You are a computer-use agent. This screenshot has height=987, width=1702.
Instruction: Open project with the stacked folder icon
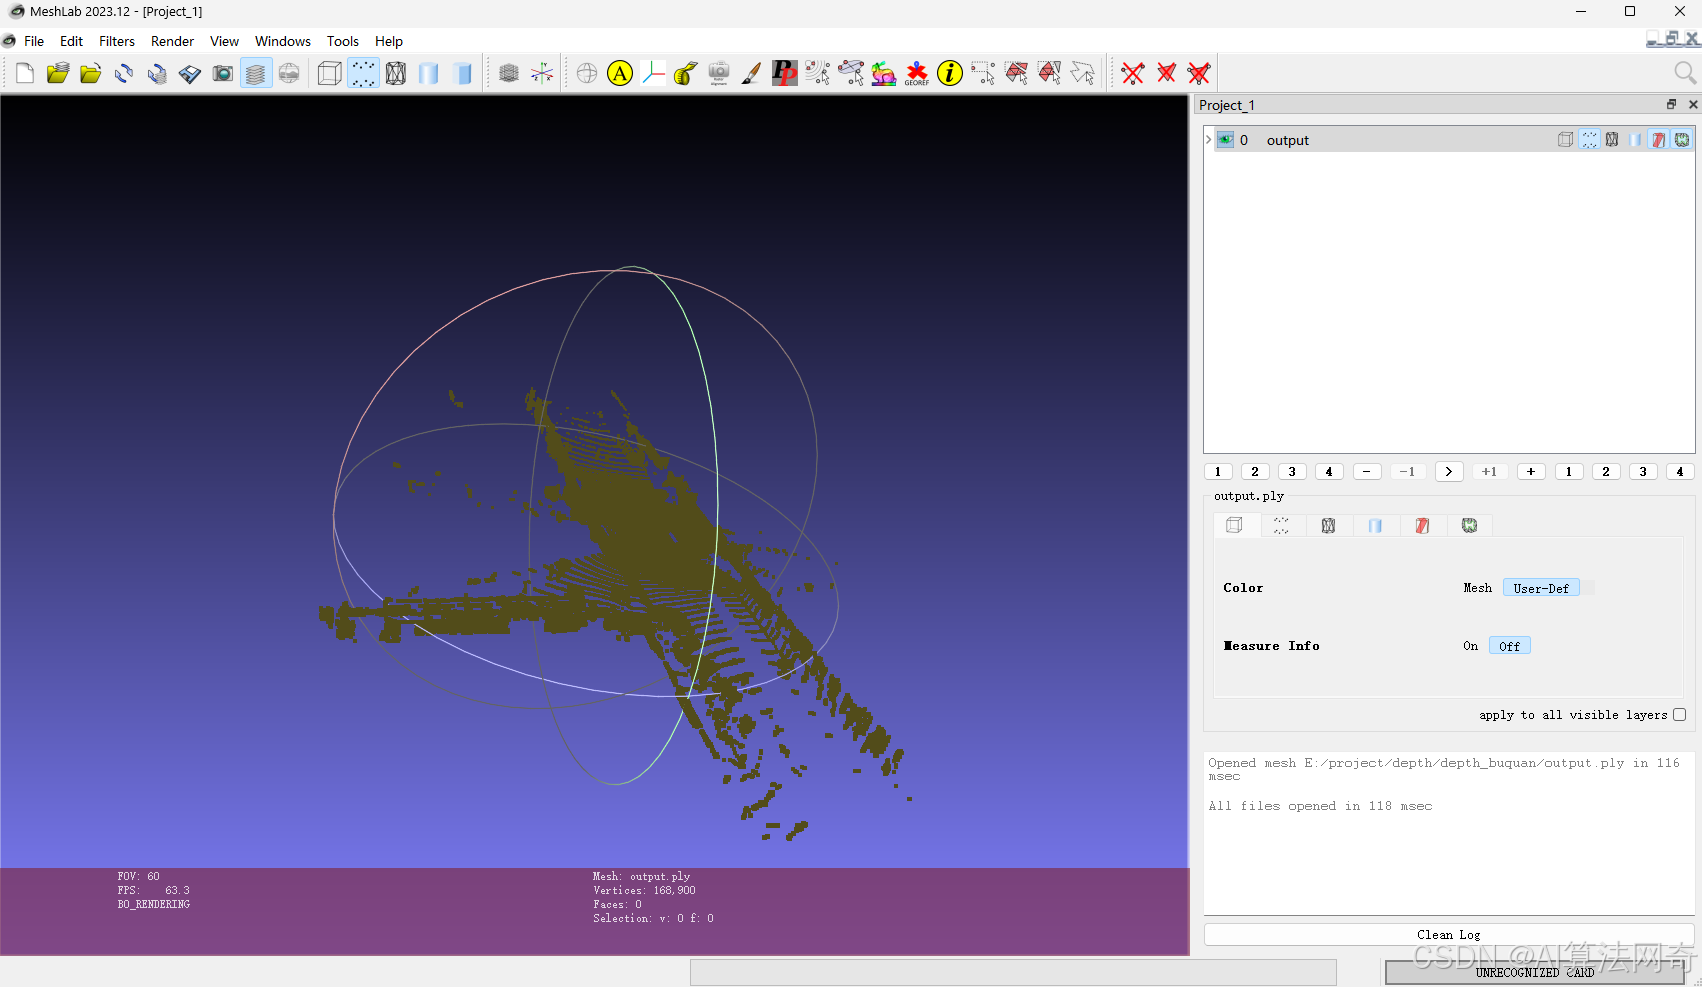(58, 73)
